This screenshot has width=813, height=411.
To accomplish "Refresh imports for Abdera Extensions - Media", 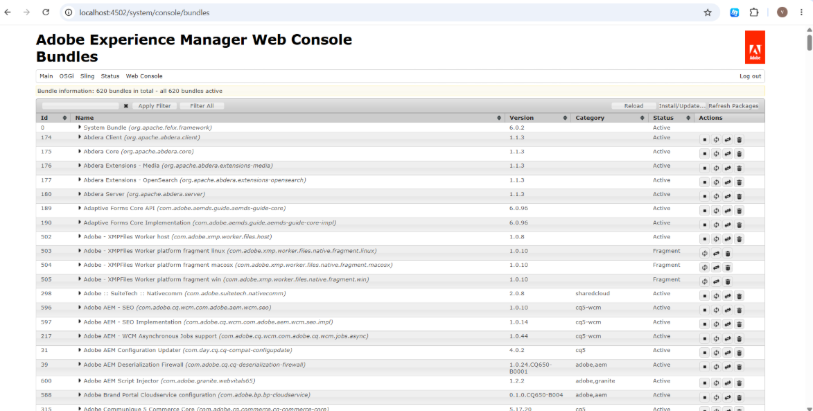I will 716,168.
